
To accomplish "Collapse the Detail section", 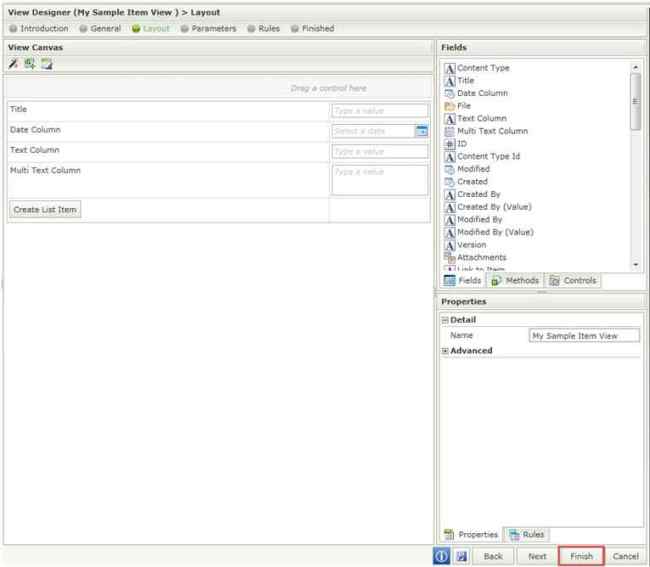I will pos(445,320).
